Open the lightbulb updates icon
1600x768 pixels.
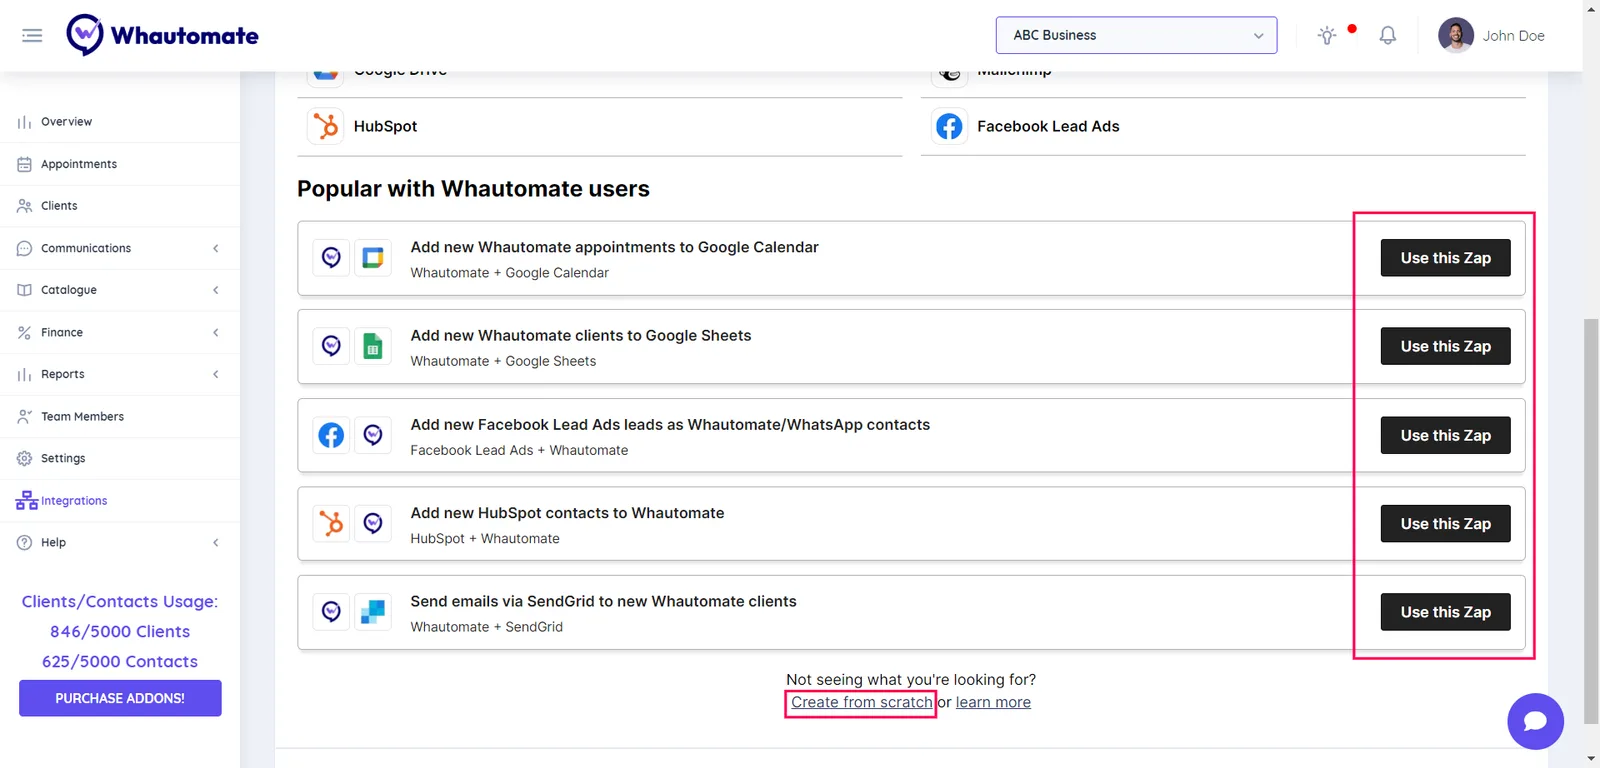1327,36
